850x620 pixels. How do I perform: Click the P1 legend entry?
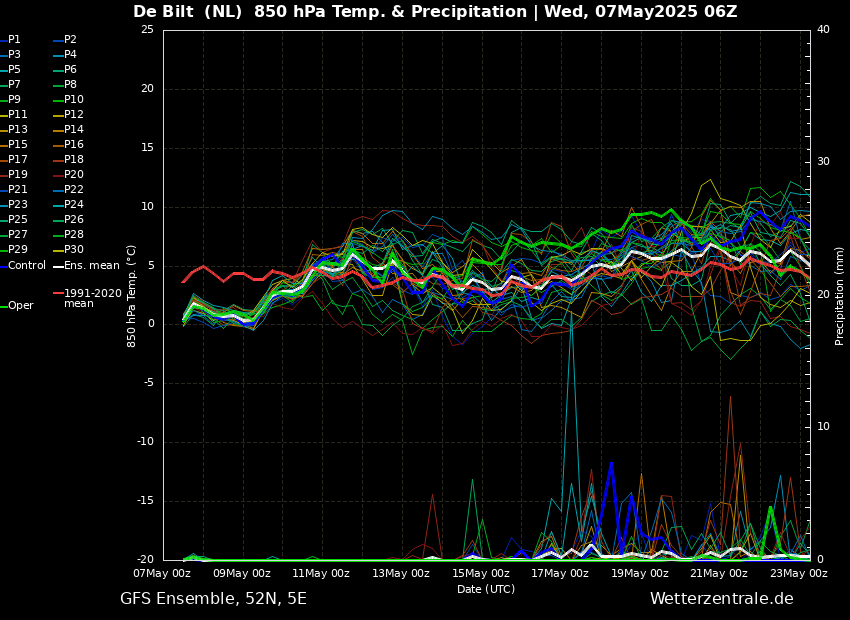coord(14,40)
